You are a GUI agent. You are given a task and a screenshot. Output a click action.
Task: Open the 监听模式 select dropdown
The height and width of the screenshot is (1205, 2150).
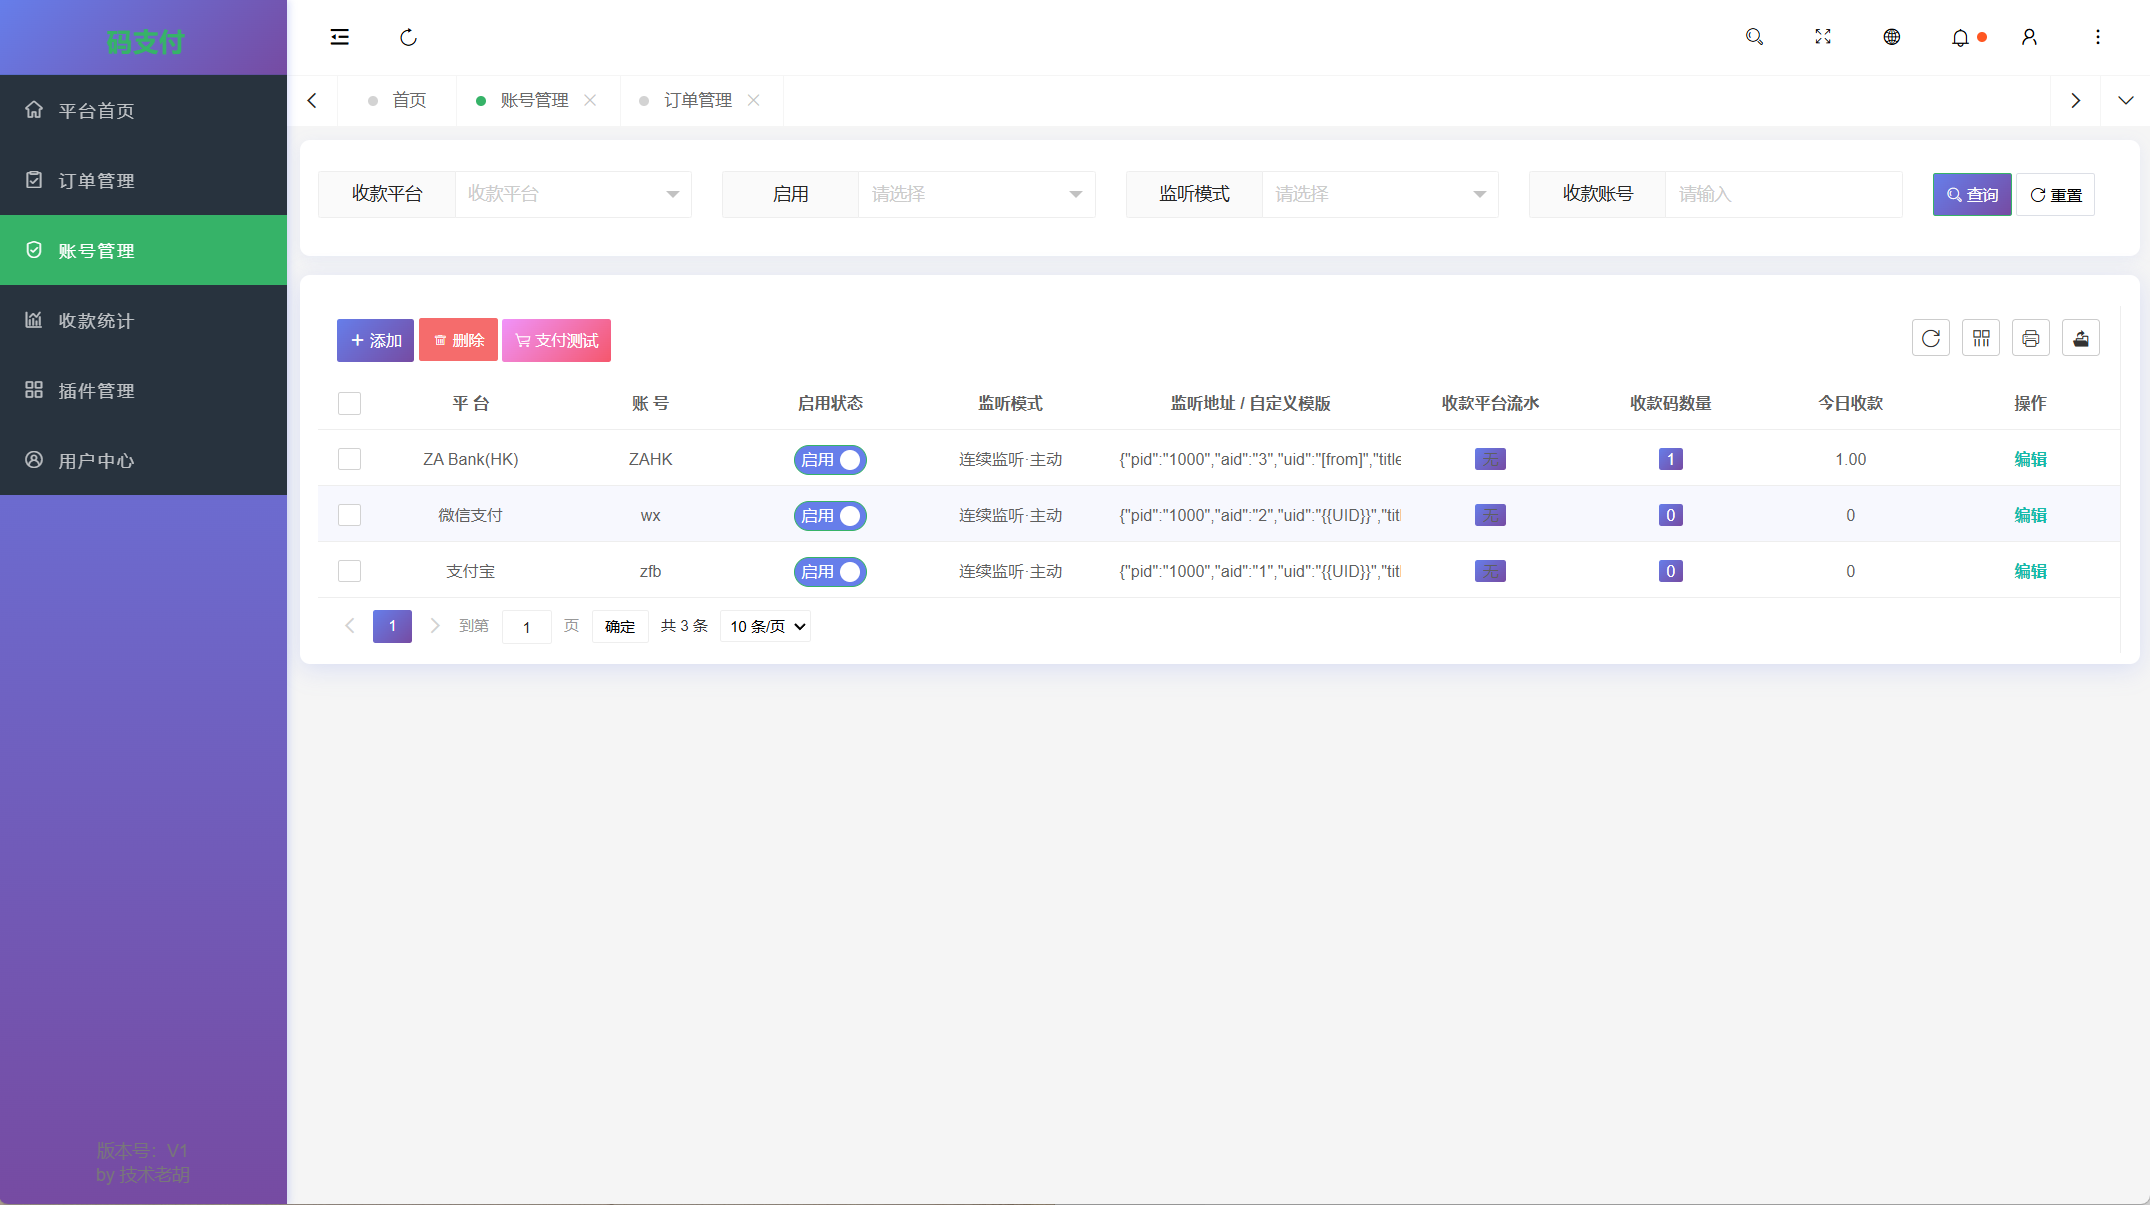coord(1379,194)
